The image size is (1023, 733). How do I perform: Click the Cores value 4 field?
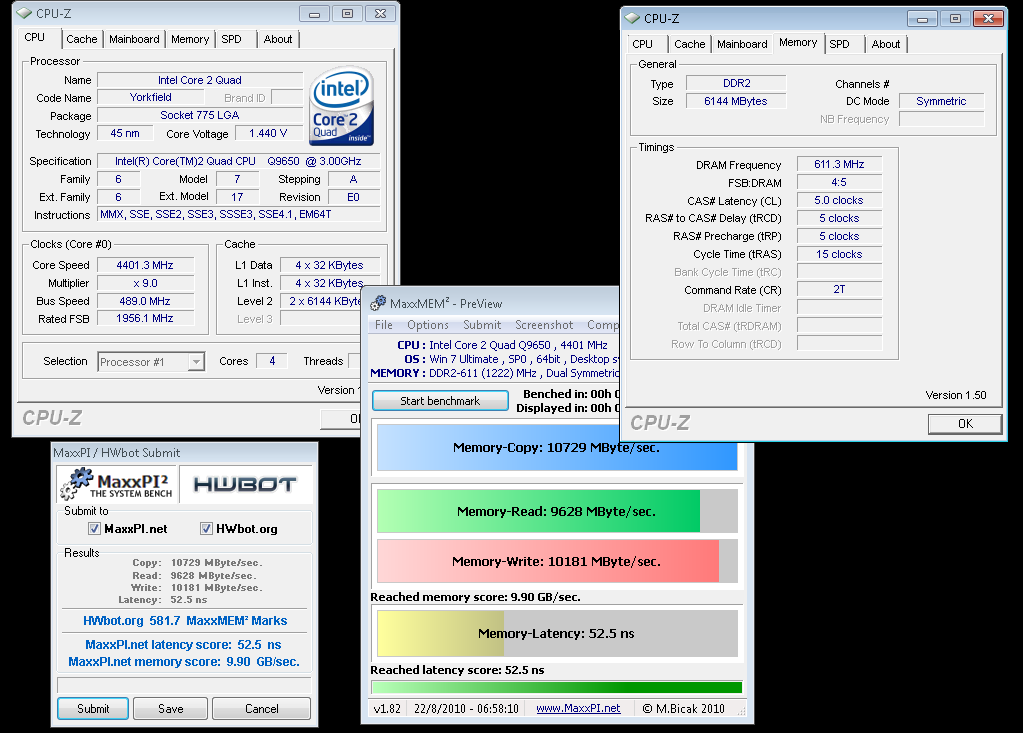(272, 361)
